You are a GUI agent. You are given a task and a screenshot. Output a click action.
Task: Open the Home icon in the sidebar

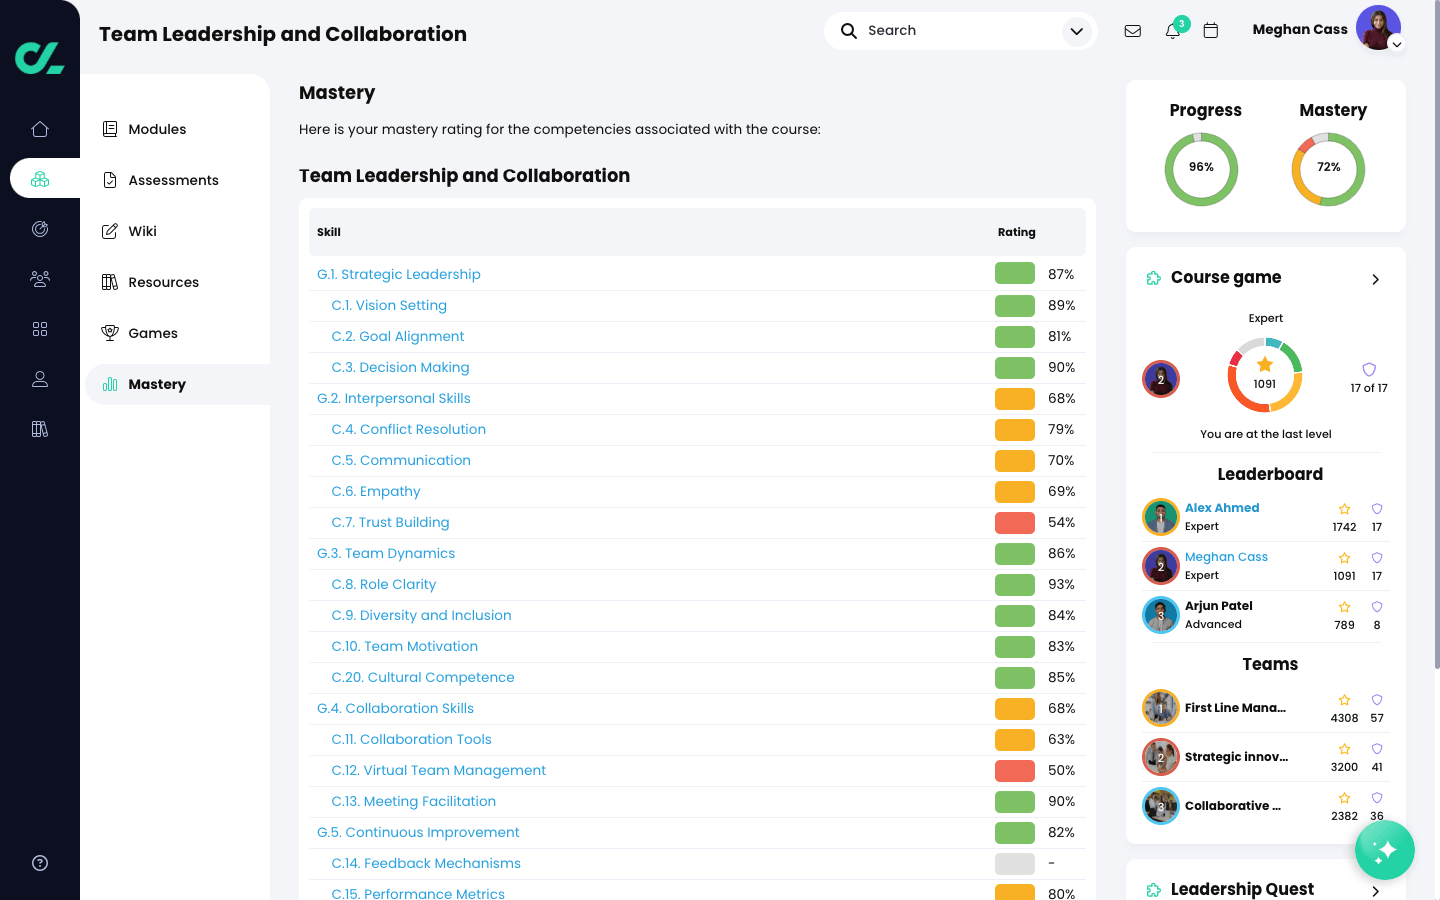click(40, 129)
